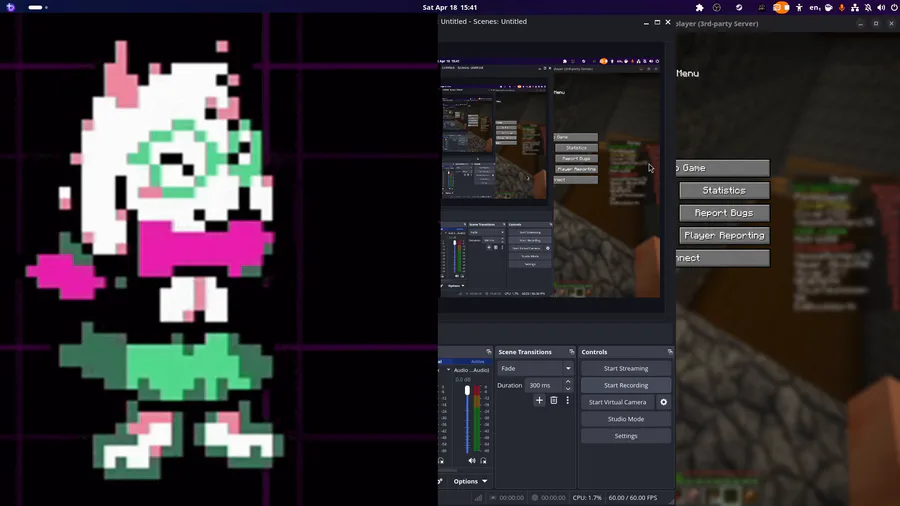The height and width of the screenshot is (506, 900).
Task: Switch input language via en indicator
Action: click(814, 7)
